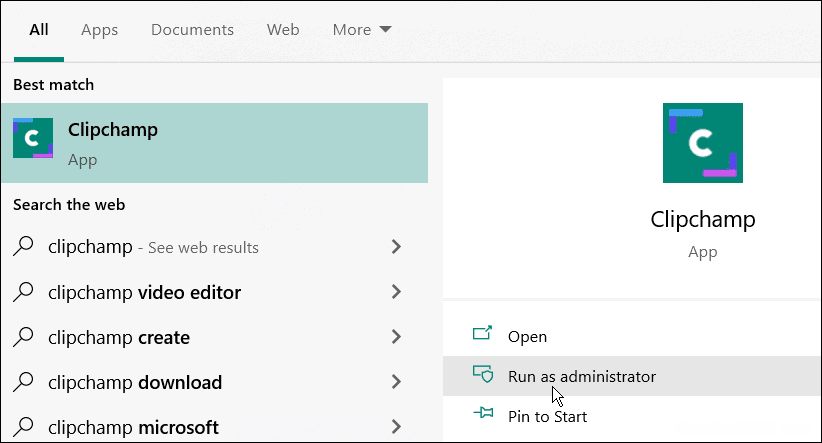This screenshot has width=822, height=443.
Task: Expand the clipchamp See web results chevron
Action: tap(396, 246)
